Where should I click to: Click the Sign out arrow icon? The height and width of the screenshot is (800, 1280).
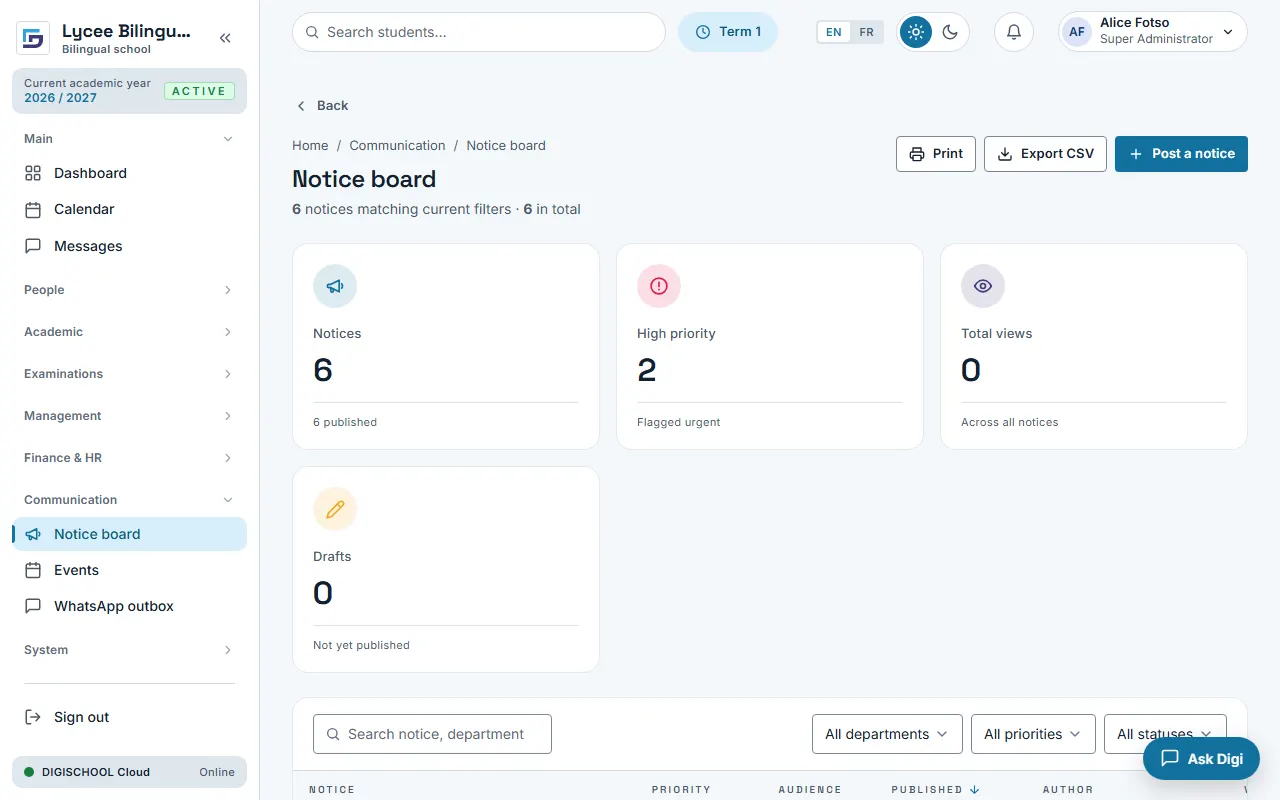33,717
